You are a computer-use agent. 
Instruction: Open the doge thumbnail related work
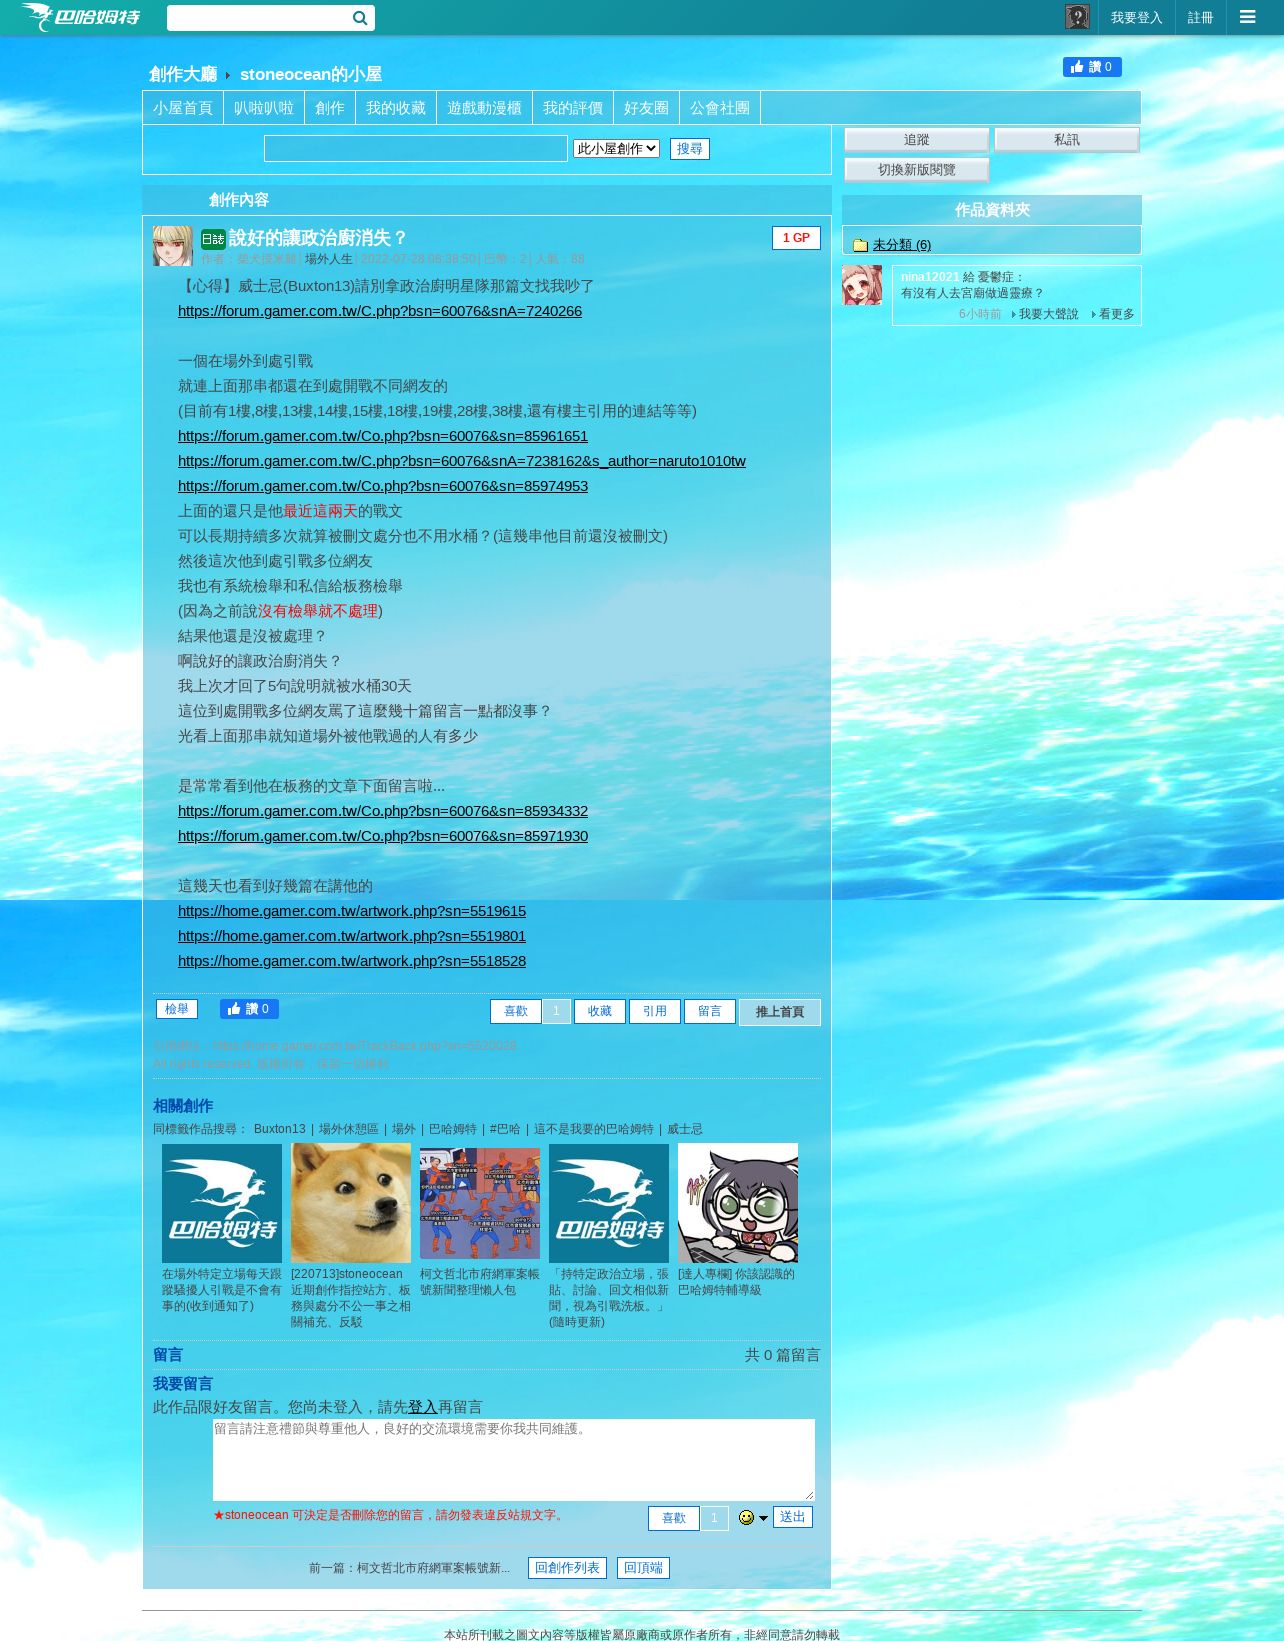coord(351,1203)
